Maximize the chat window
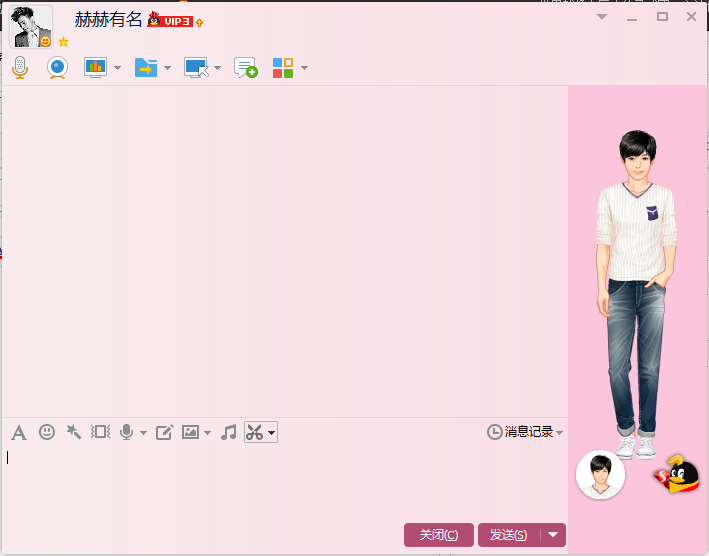Viewport: 709px width, 556px height. click(662, 17)
